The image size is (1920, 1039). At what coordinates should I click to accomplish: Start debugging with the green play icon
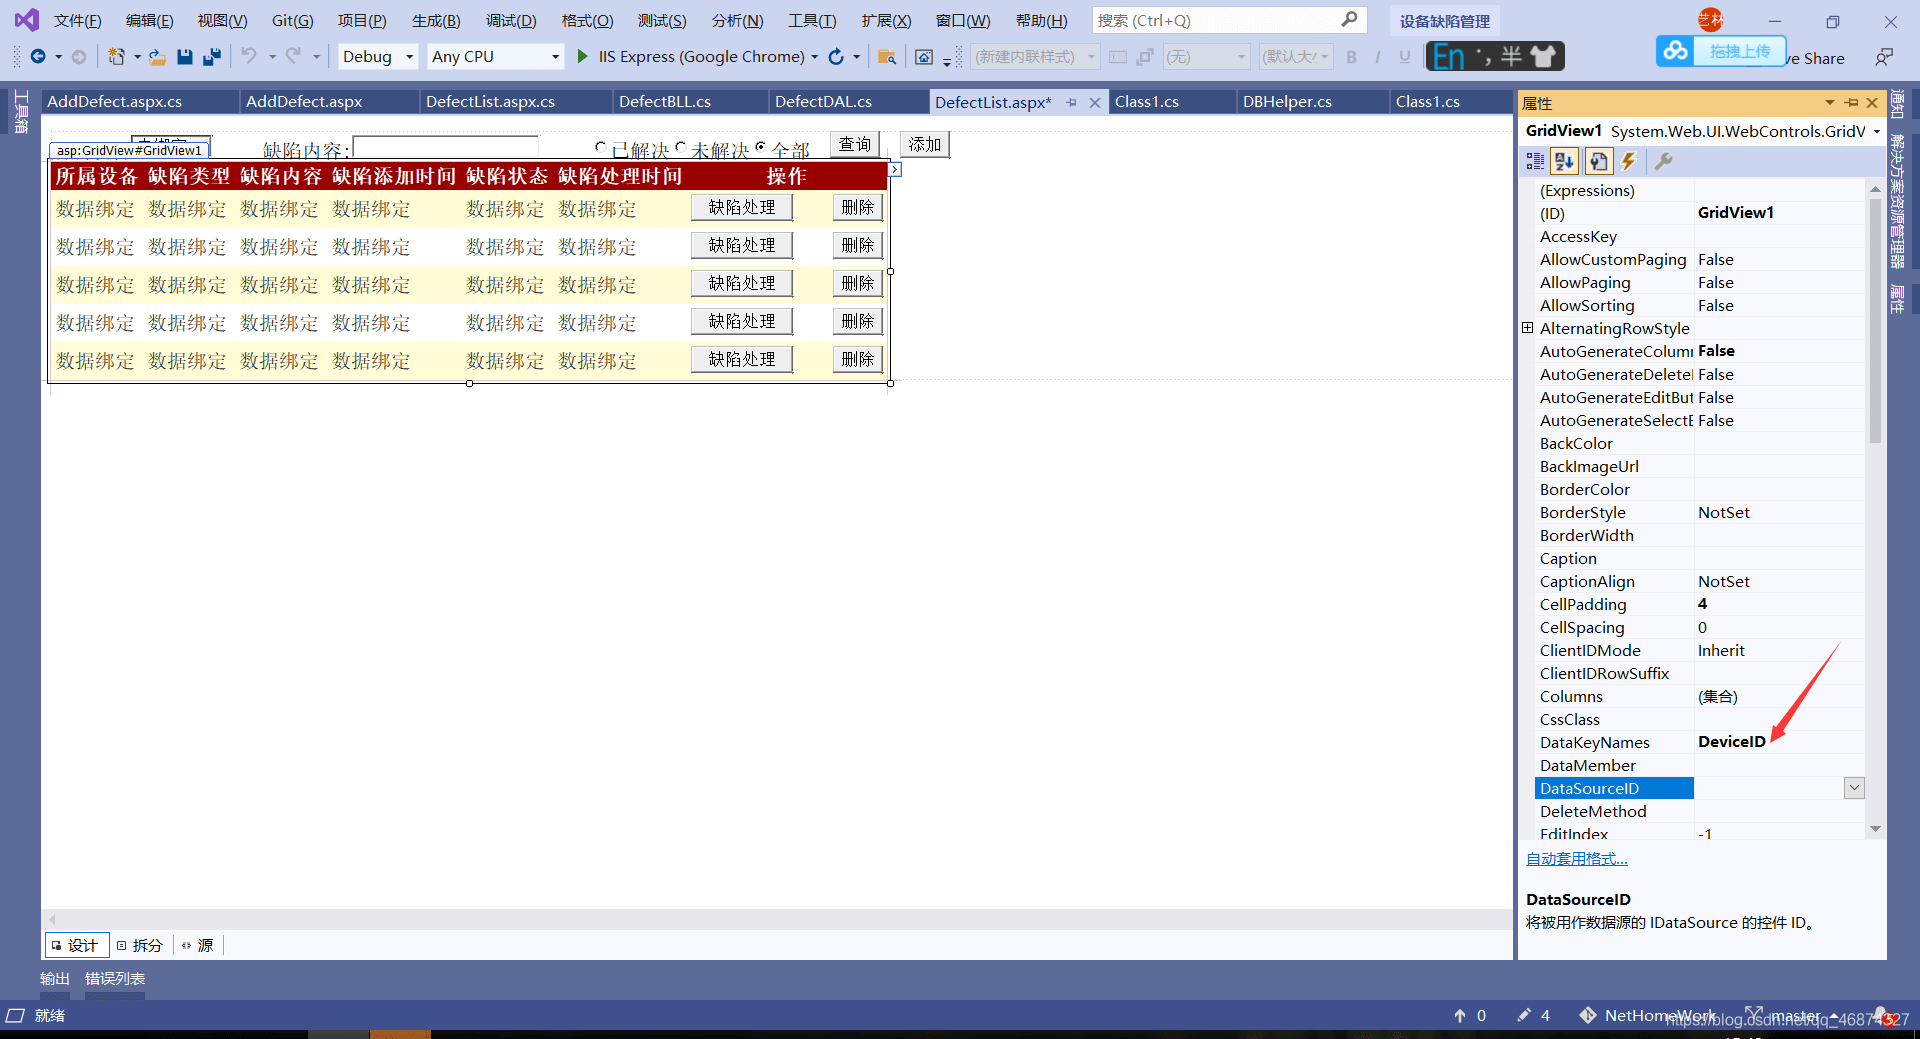583,57
